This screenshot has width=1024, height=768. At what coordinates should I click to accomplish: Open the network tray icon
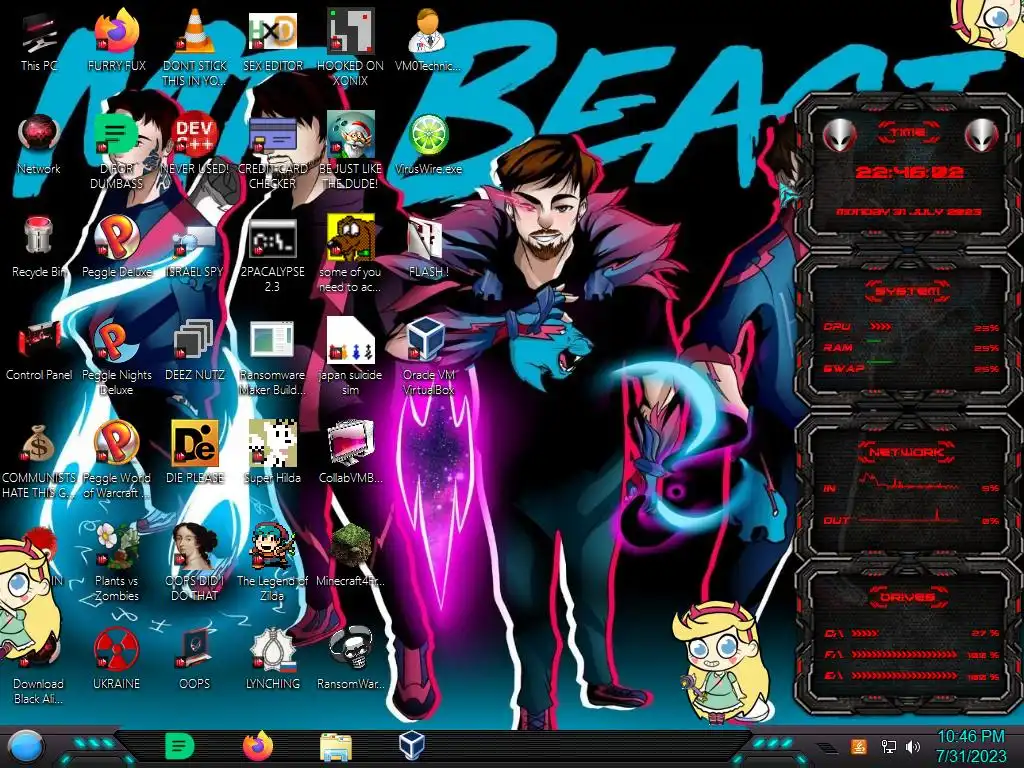[888, 746]
